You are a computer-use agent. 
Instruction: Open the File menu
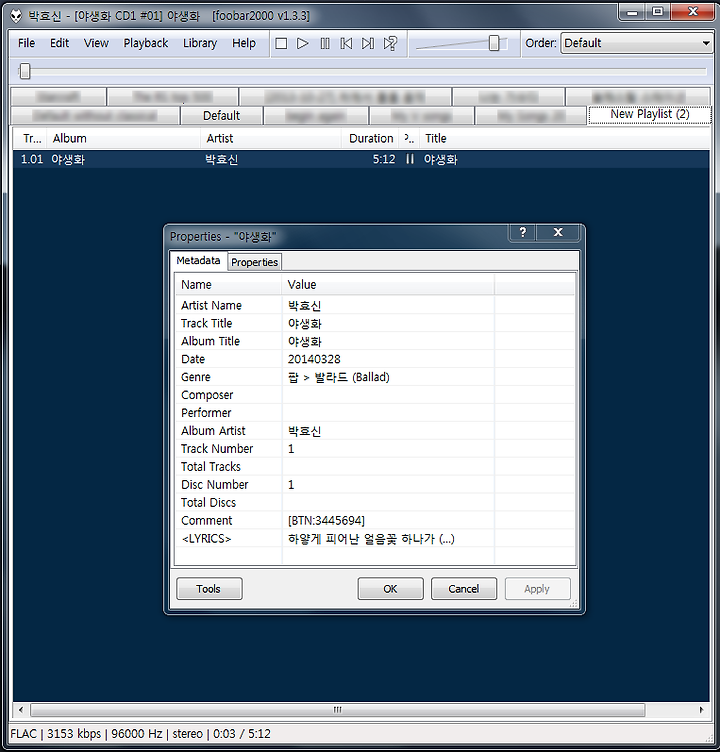pyautogui.click(x=26, y=43)
